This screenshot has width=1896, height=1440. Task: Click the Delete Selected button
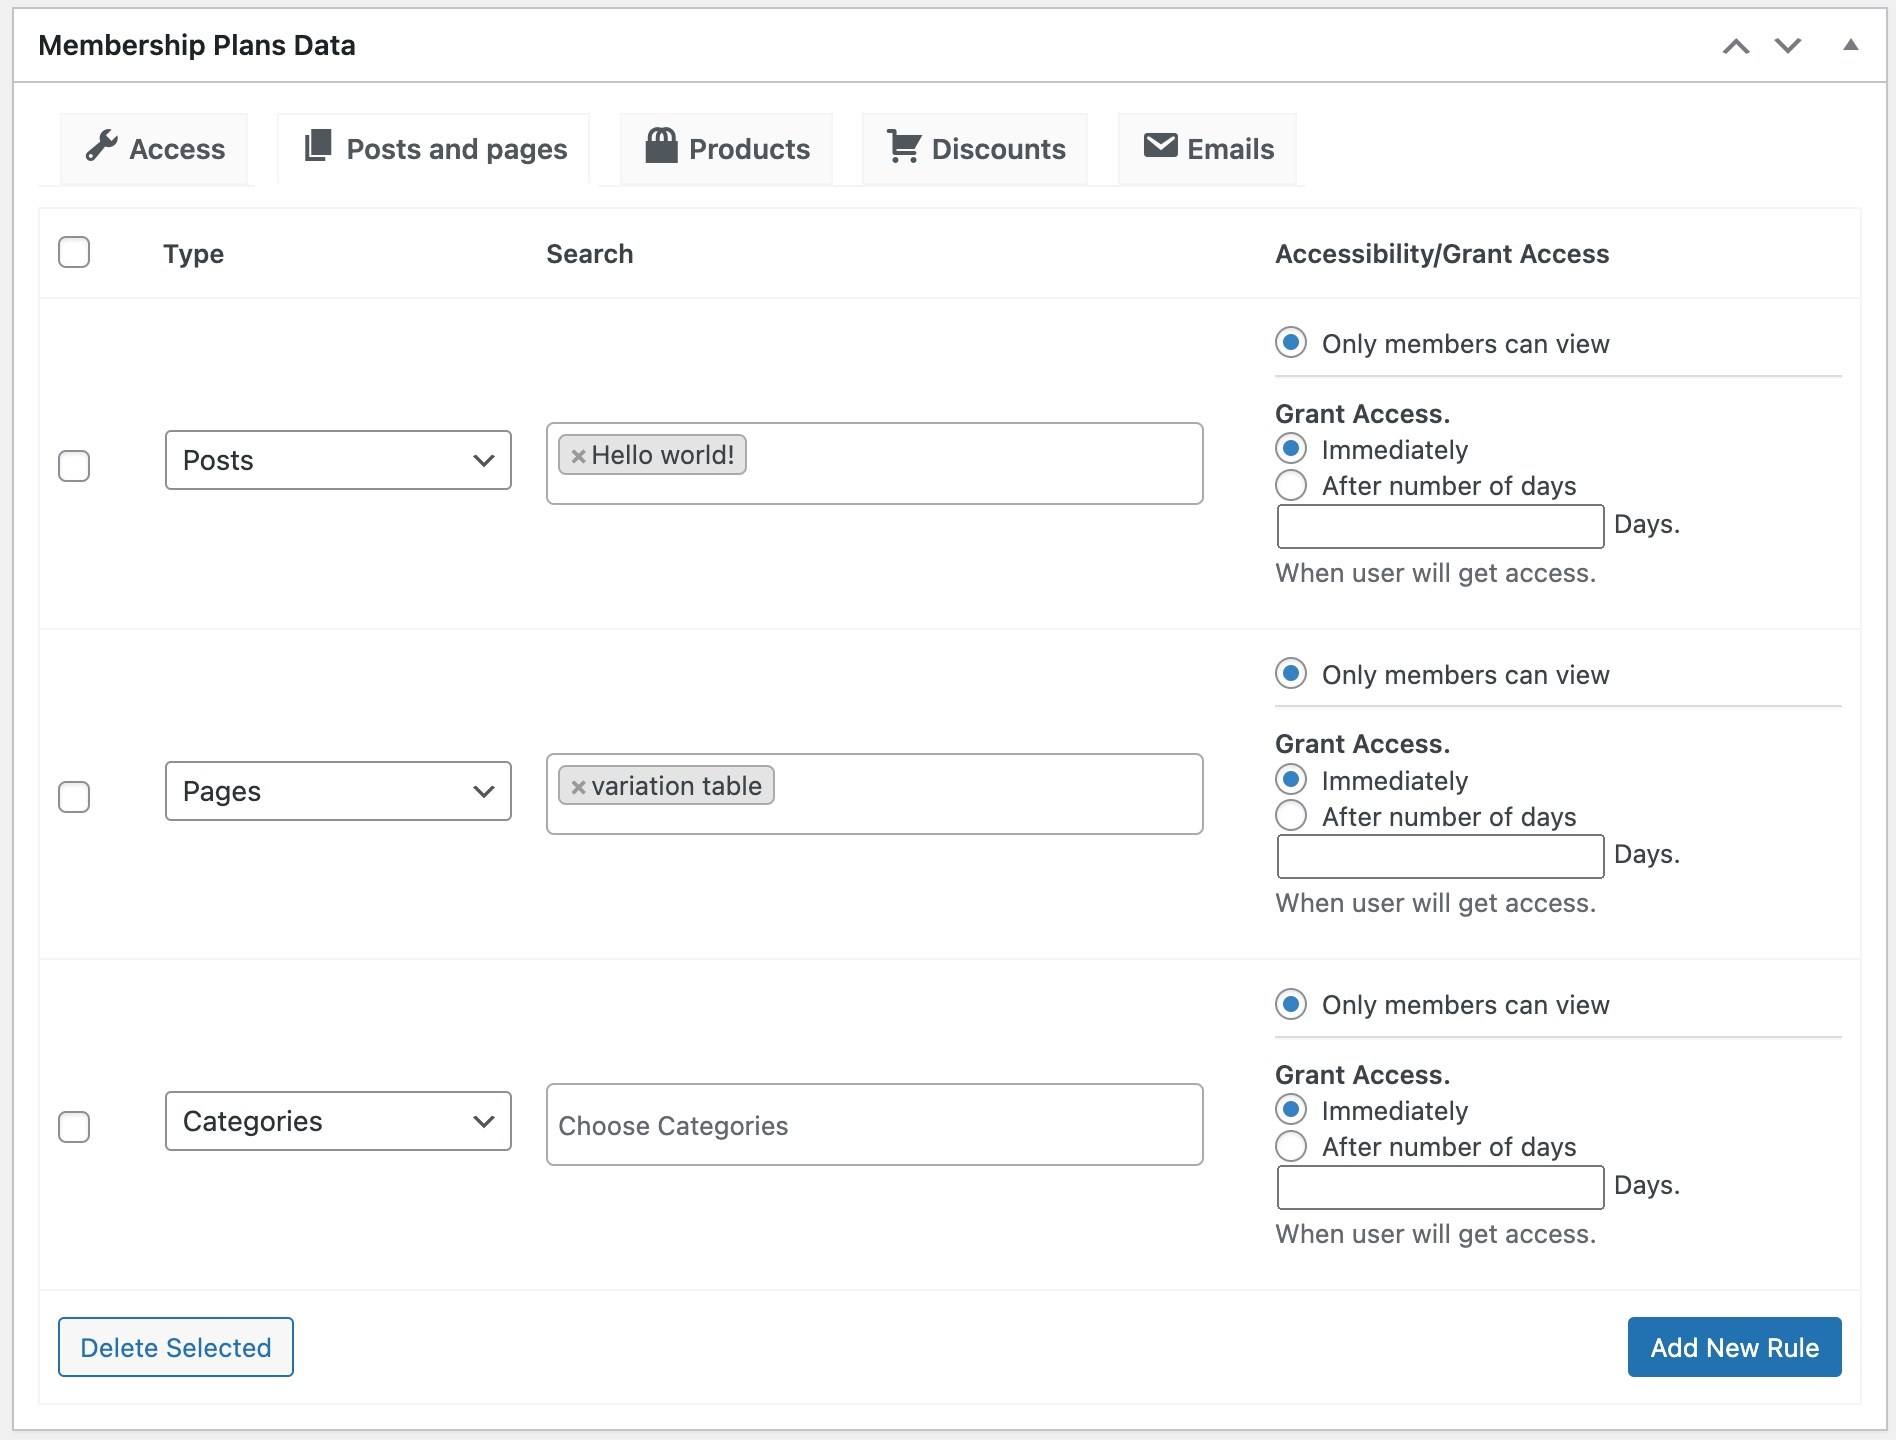(176, 1347)
